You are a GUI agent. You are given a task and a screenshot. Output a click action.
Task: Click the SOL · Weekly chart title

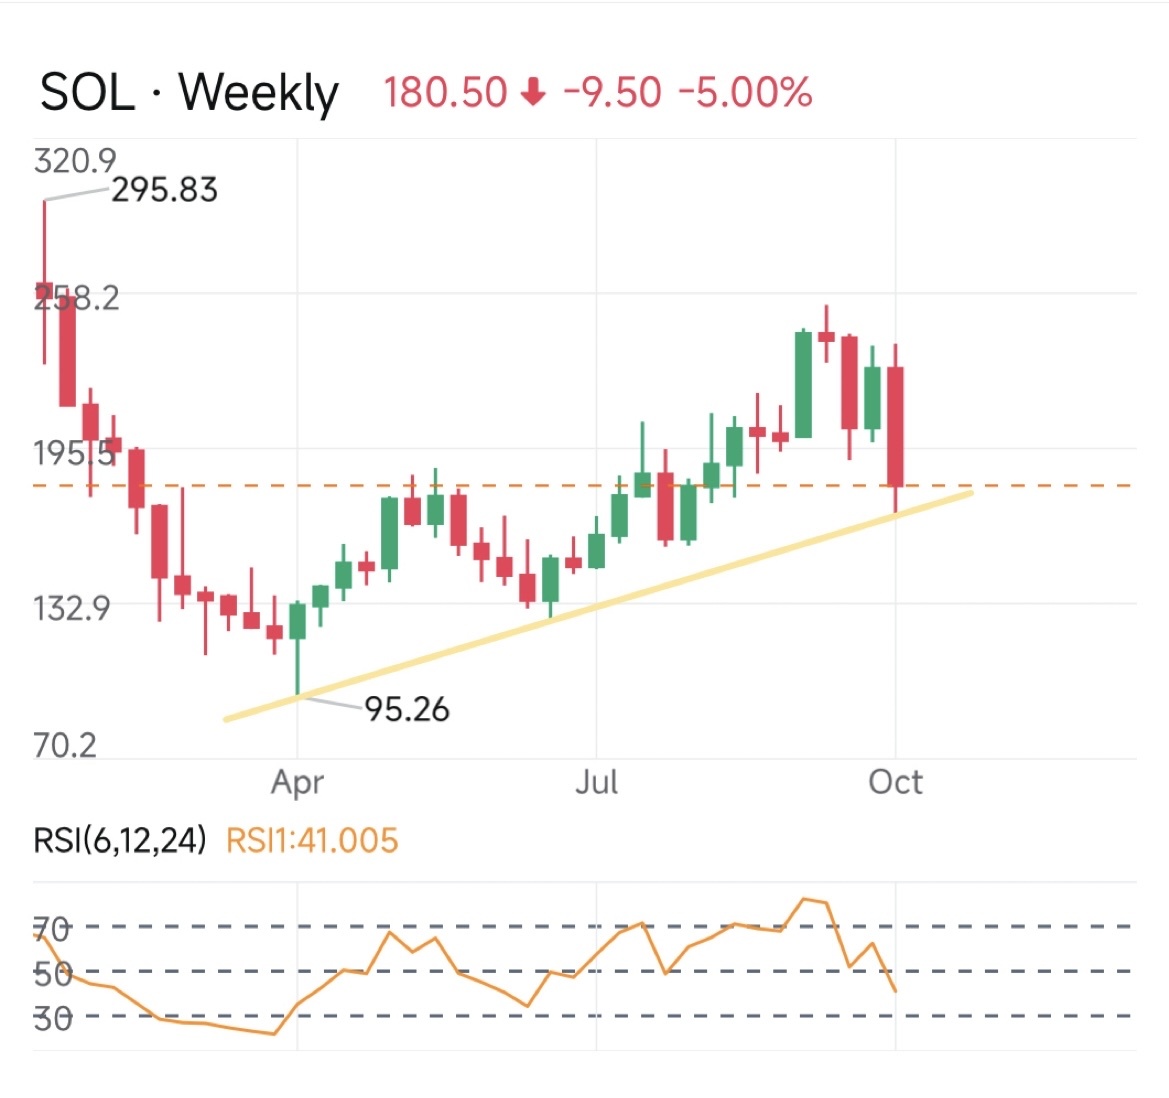click(189, 93)
